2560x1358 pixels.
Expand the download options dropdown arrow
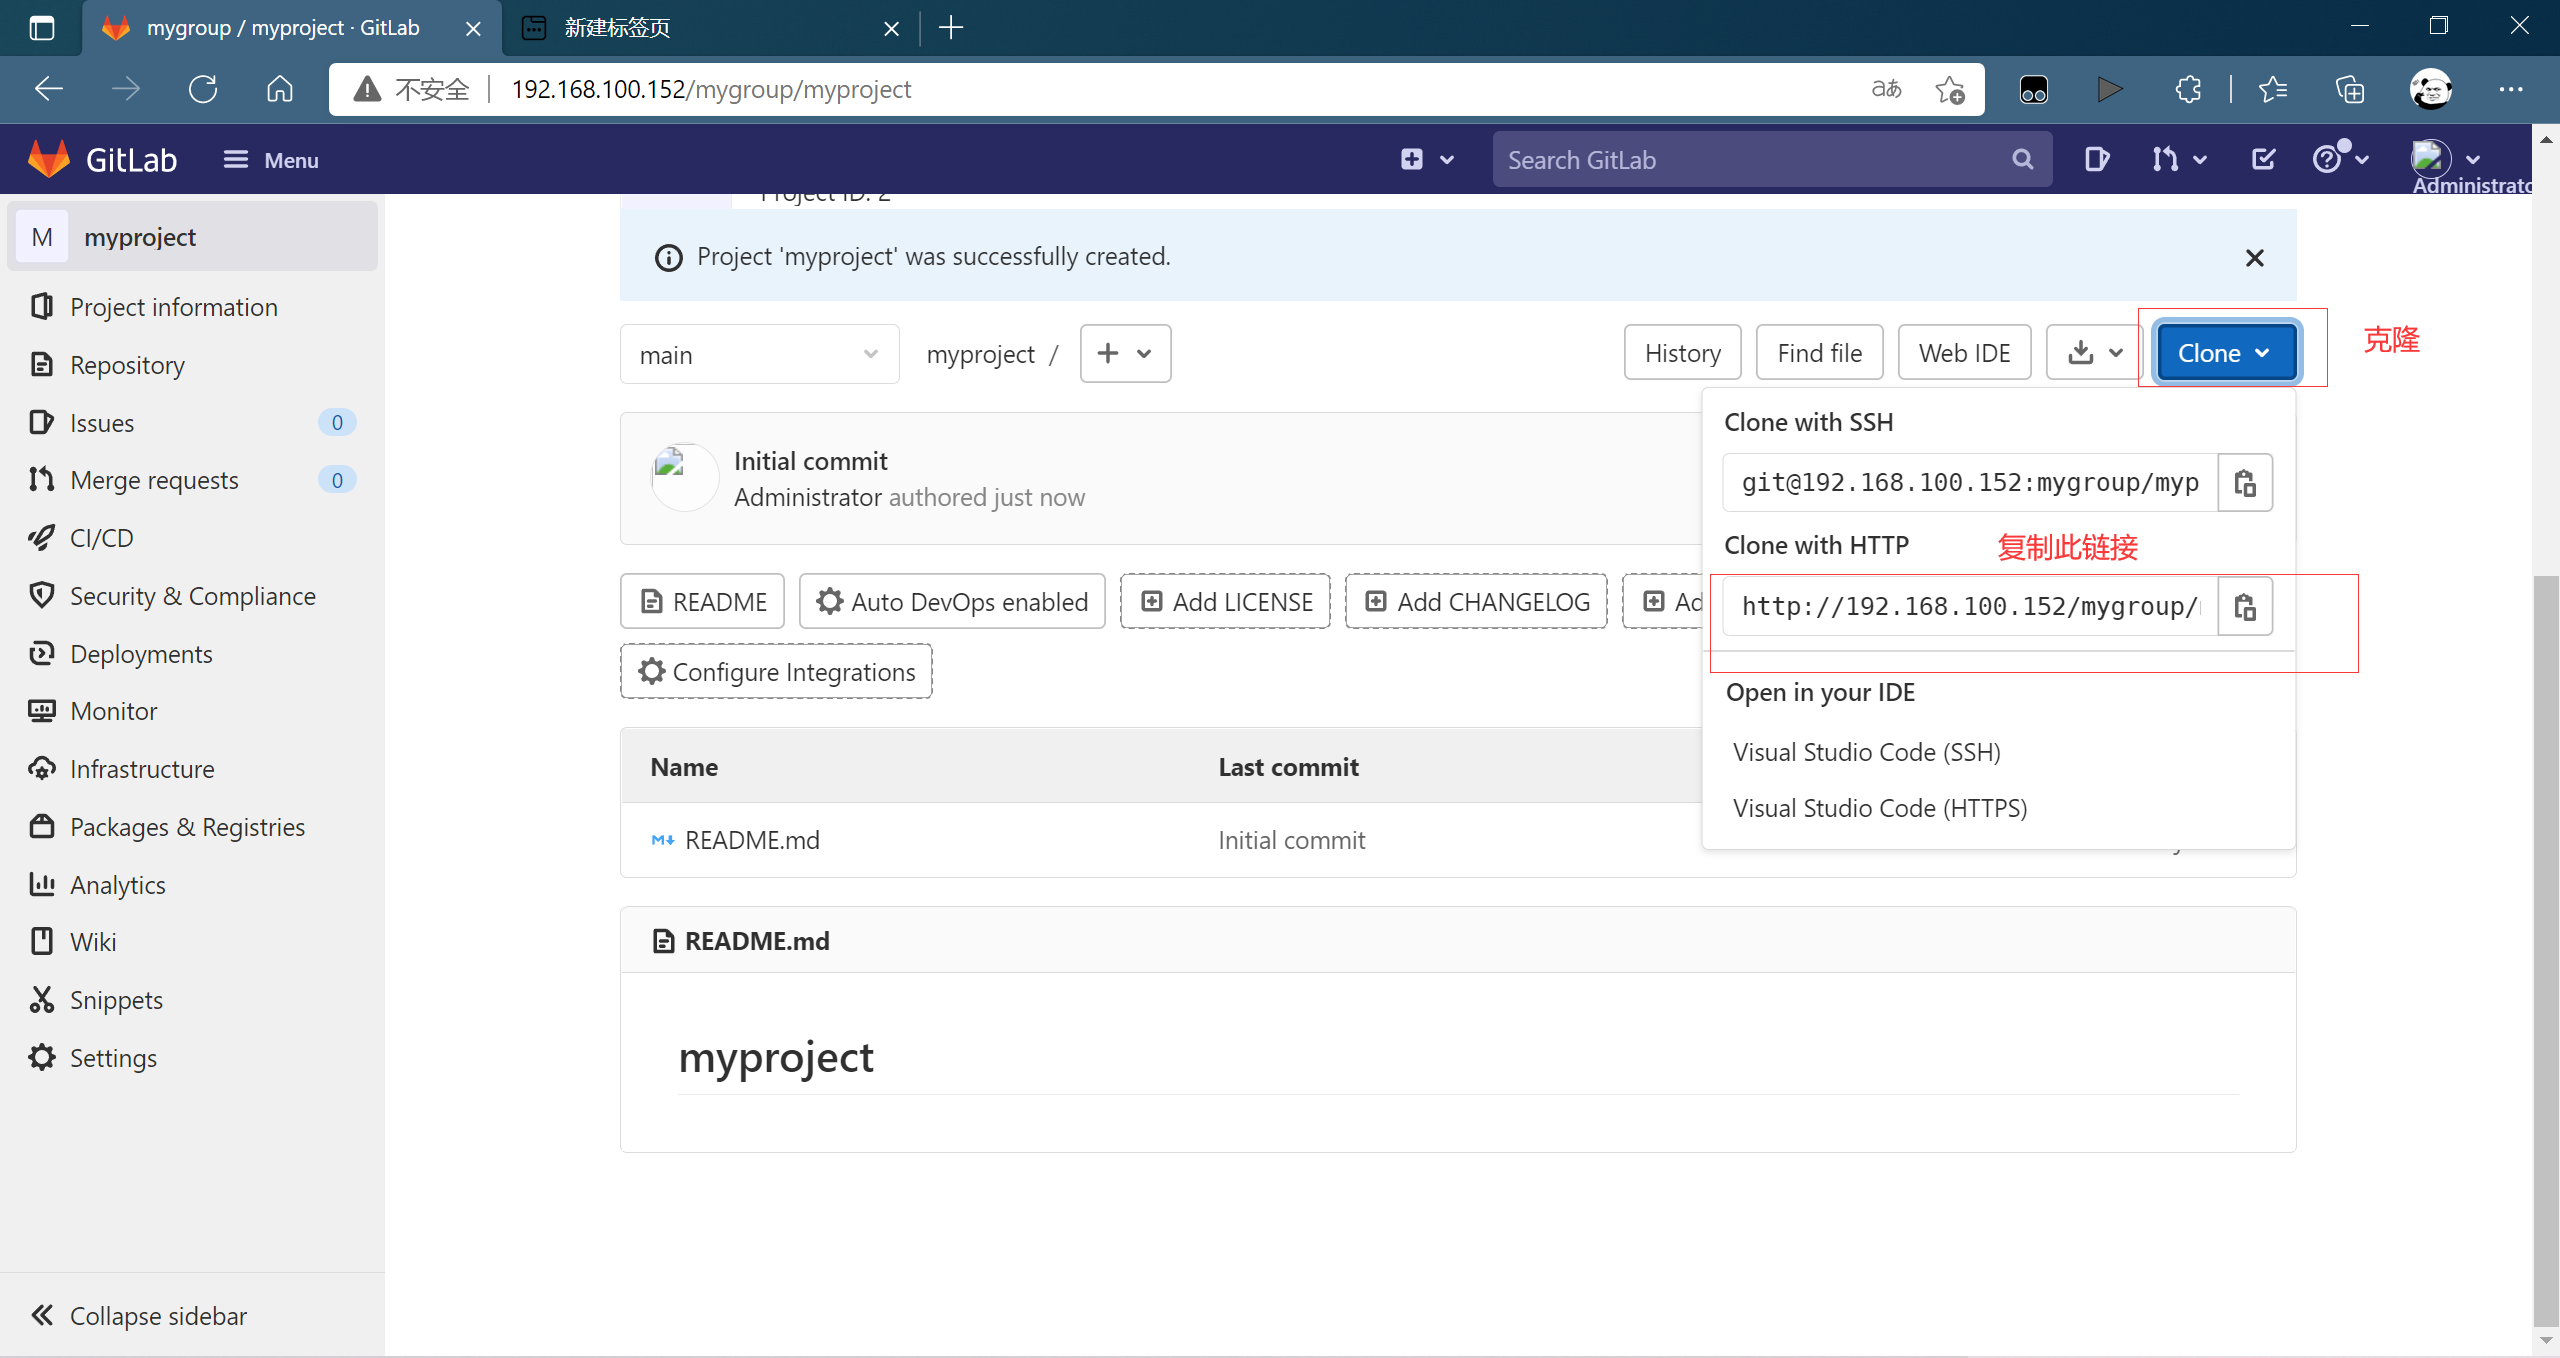point(2115,352)
